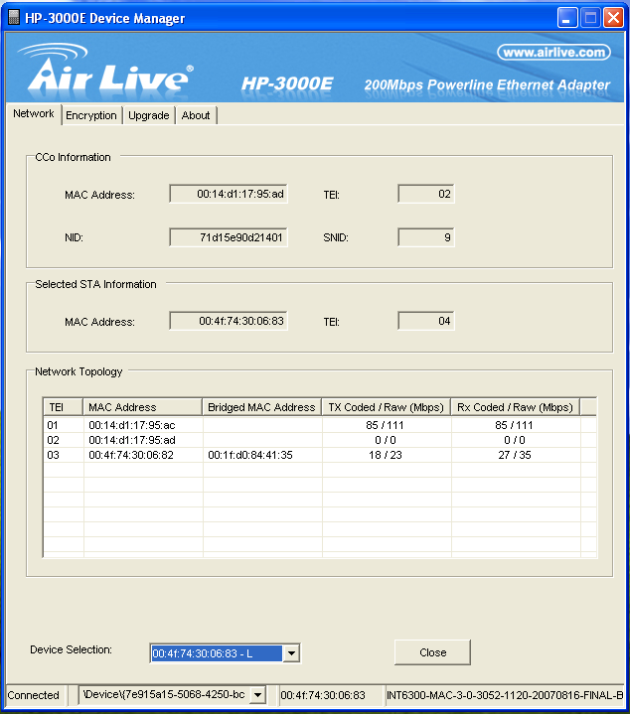Minimize the Device Manager window

tap(567, 18)
